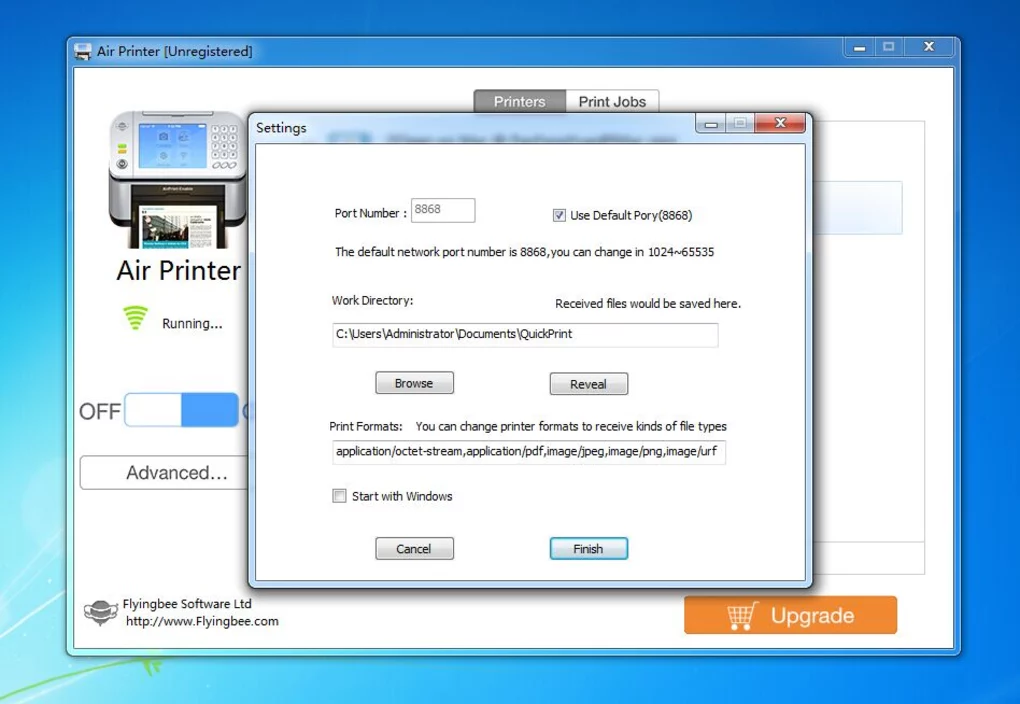Minimize the Air Printer main window

pyautogui.click(x=858, y=47)
